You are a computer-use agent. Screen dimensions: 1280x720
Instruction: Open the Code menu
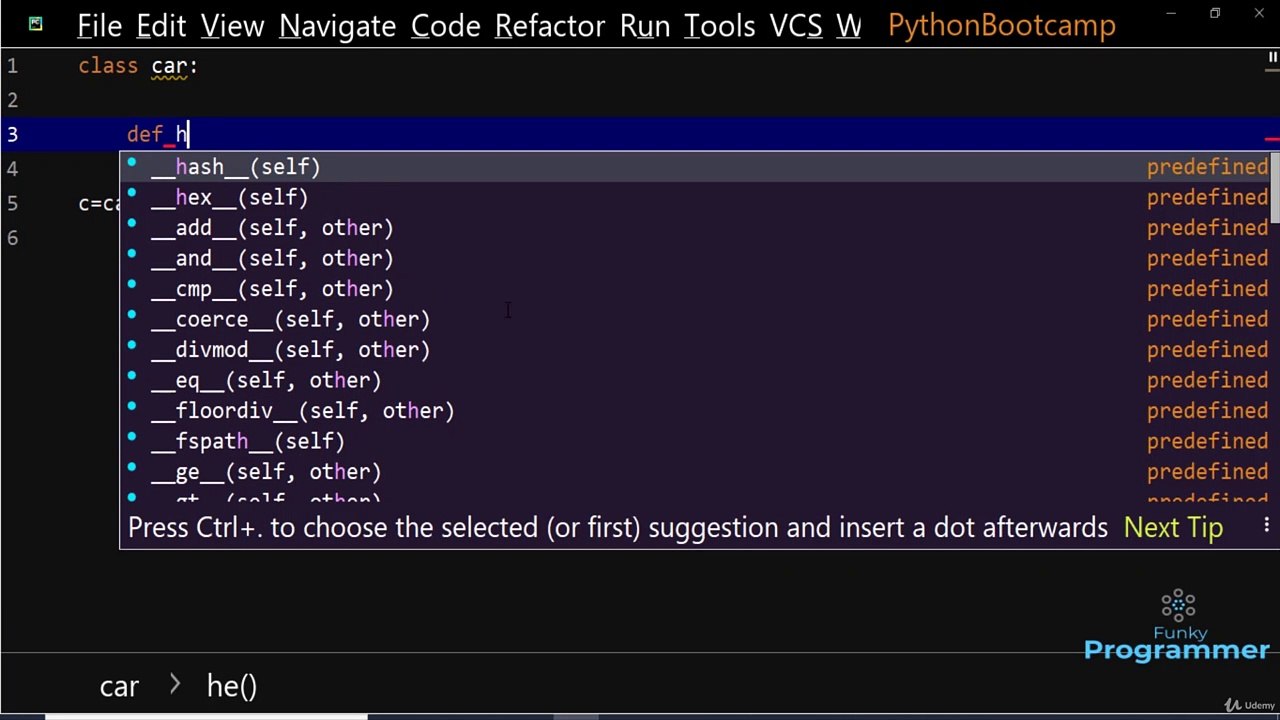click(445, 25)
